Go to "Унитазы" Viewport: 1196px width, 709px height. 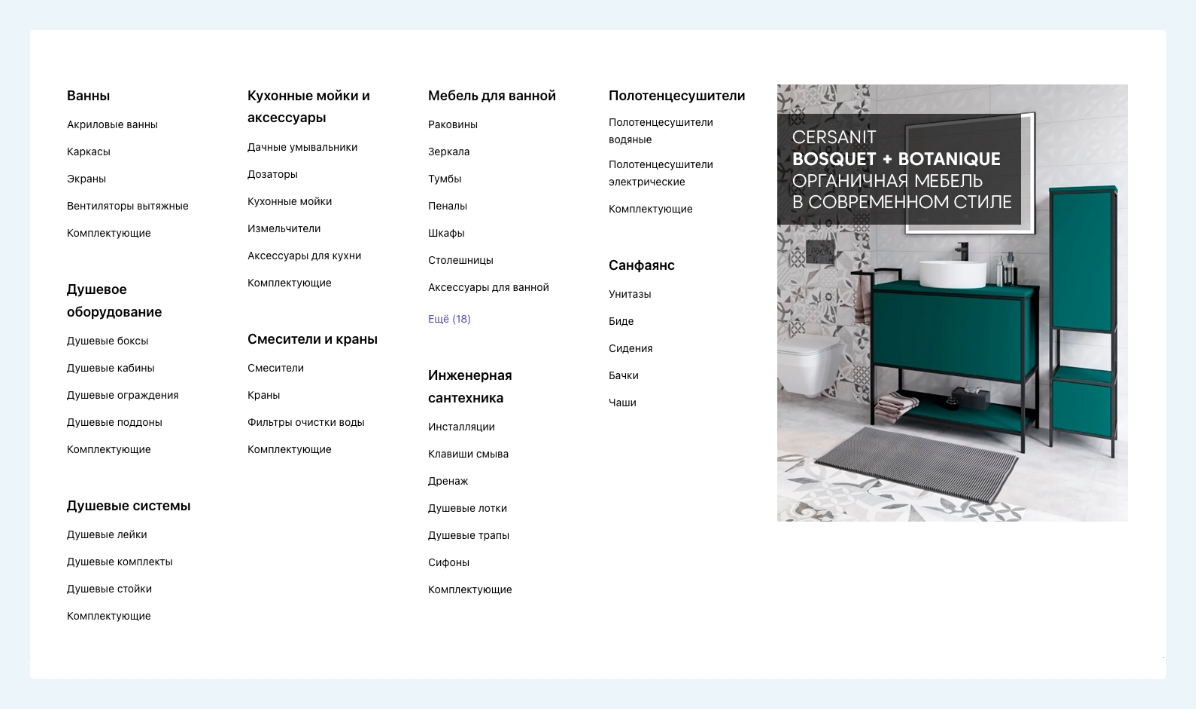pos(630,294)
